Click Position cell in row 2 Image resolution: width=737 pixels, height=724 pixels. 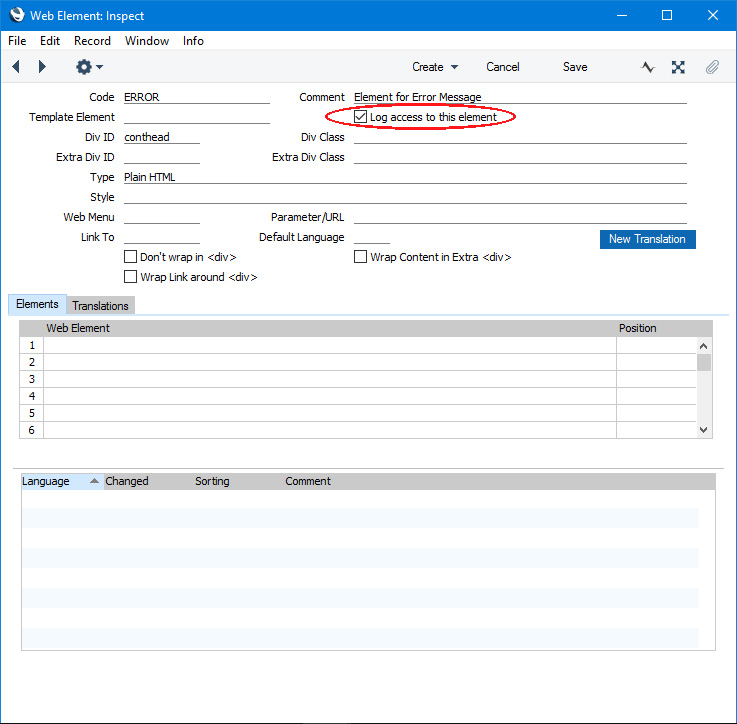pos(656,362)
